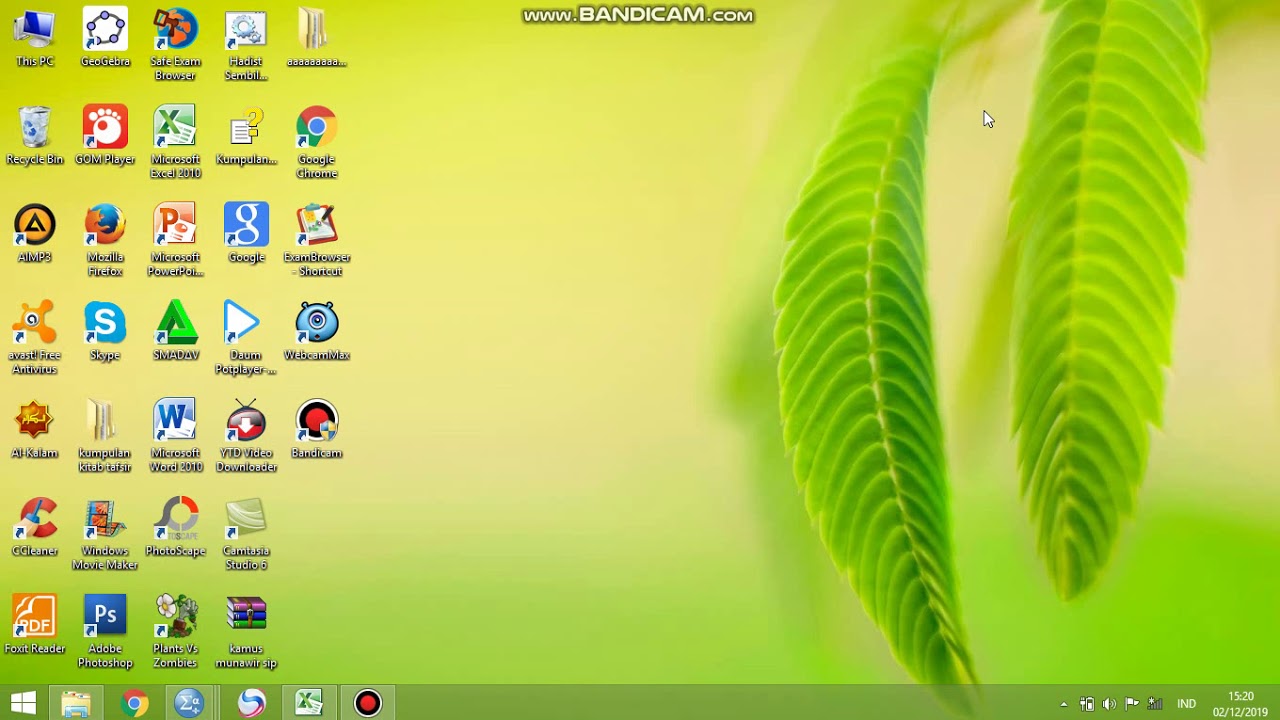Launch Camtasia Studio 6 icon
This screenshot has width=1280, height=720.
246,535
